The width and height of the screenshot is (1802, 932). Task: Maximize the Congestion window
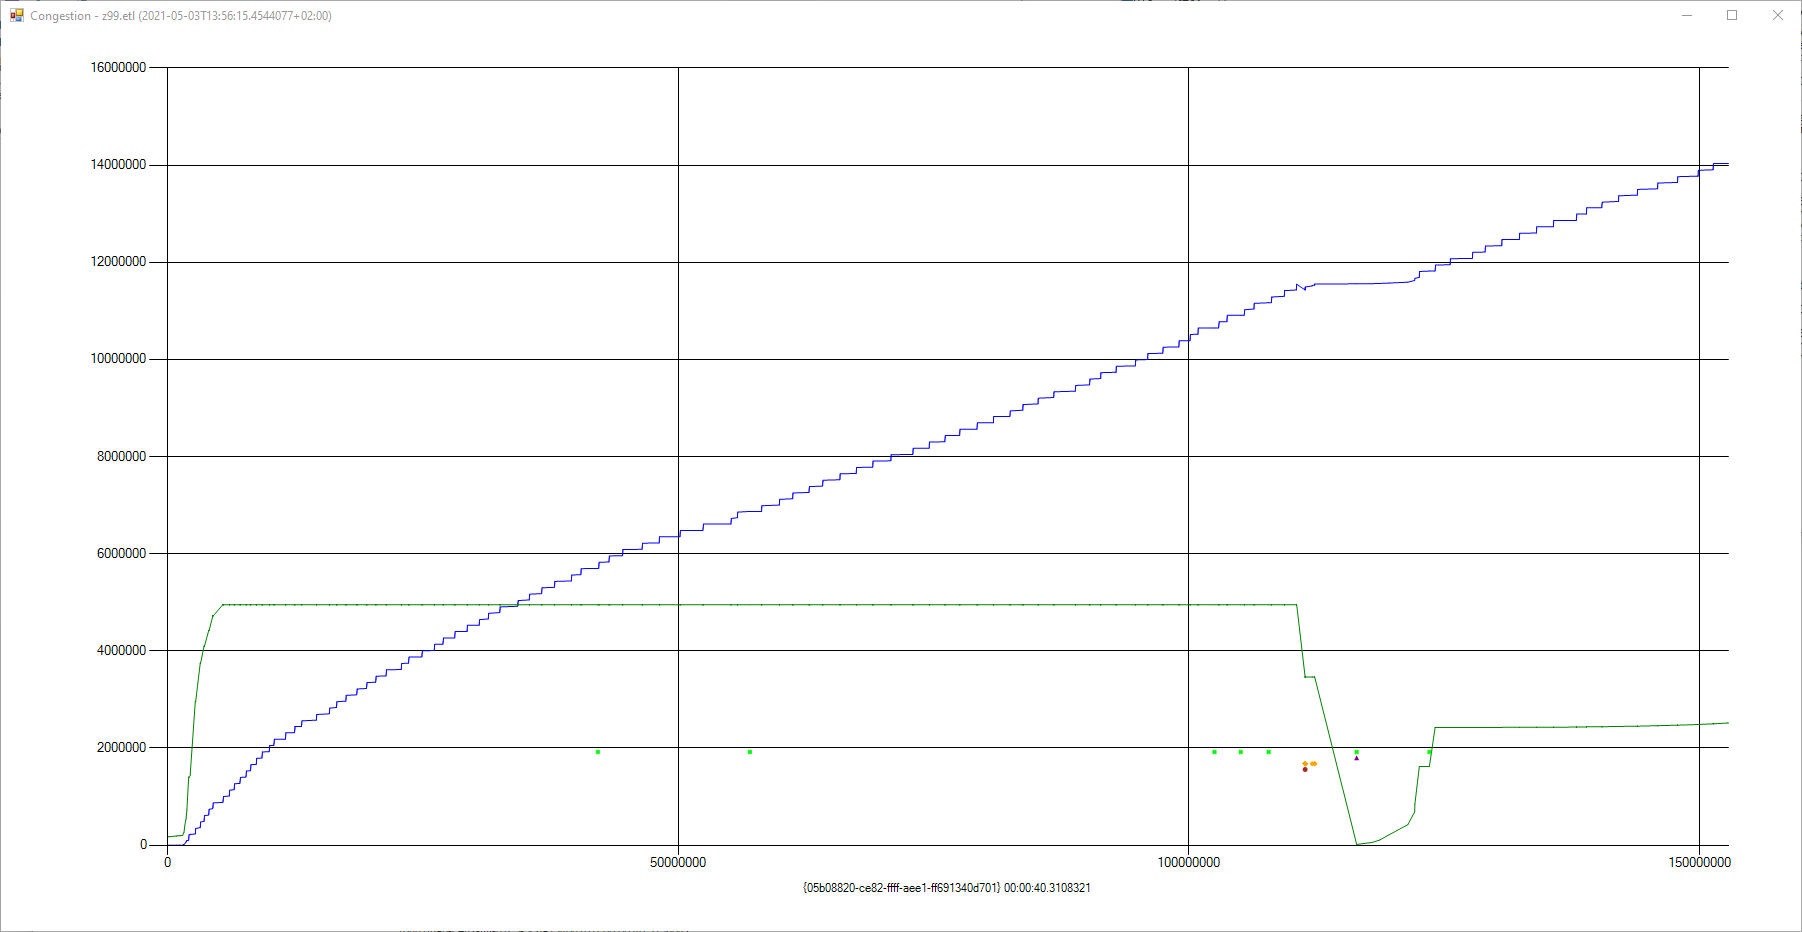(x=1732, y=15)
